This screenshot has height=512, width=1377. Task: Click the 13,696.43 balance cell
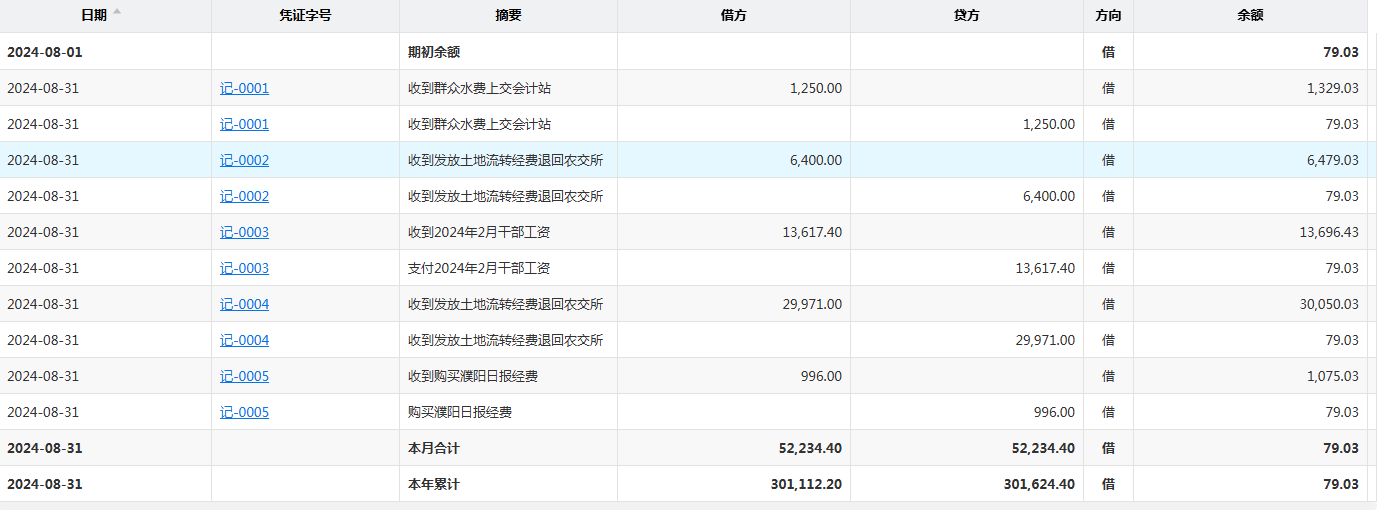[1328, 232]
